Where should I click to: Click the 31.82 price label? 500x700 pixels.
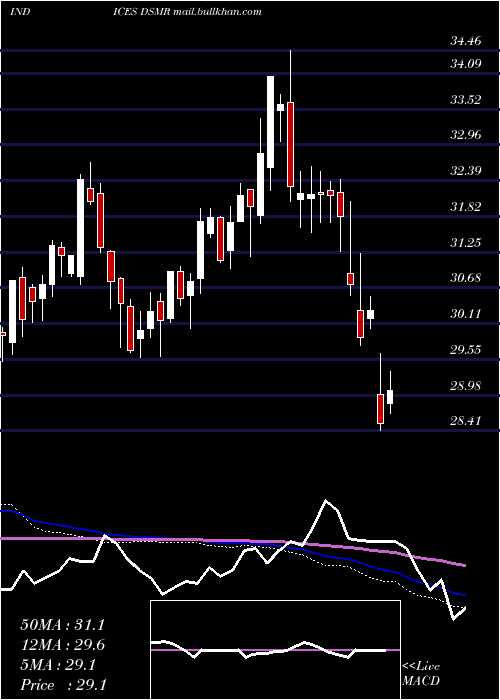466,207
